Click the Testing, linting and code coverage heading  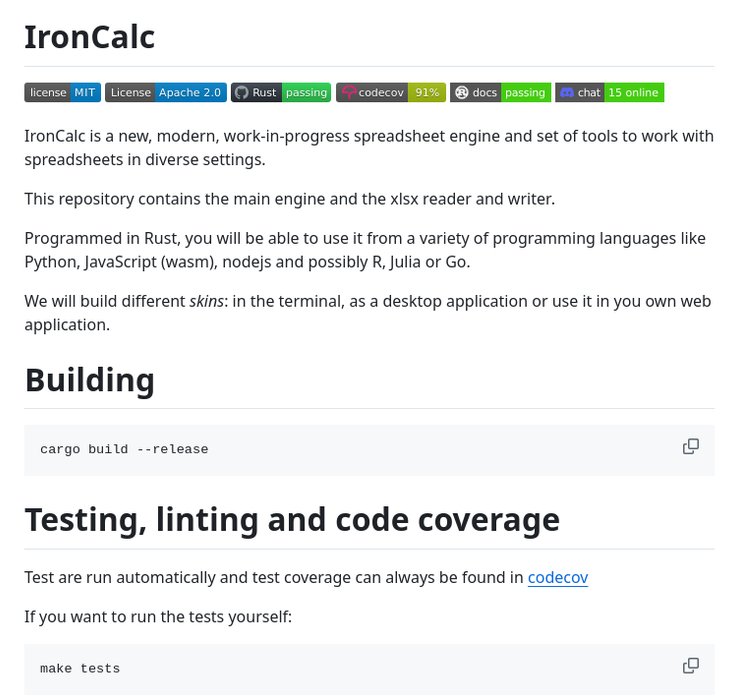[292, 520]
